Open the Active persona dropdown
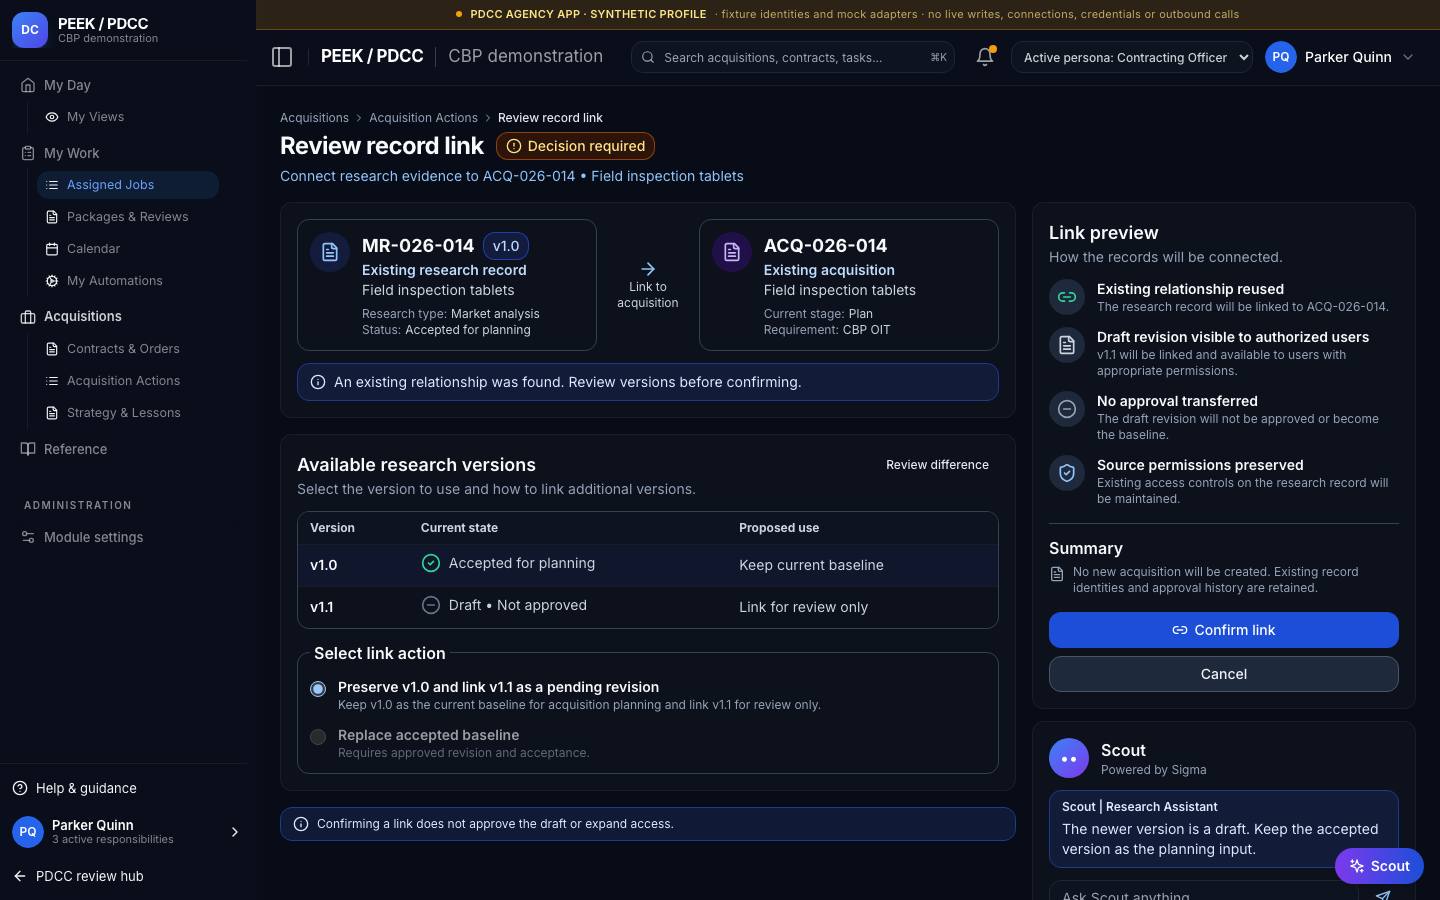1440x900 pixels. [x=1132, y=57]
